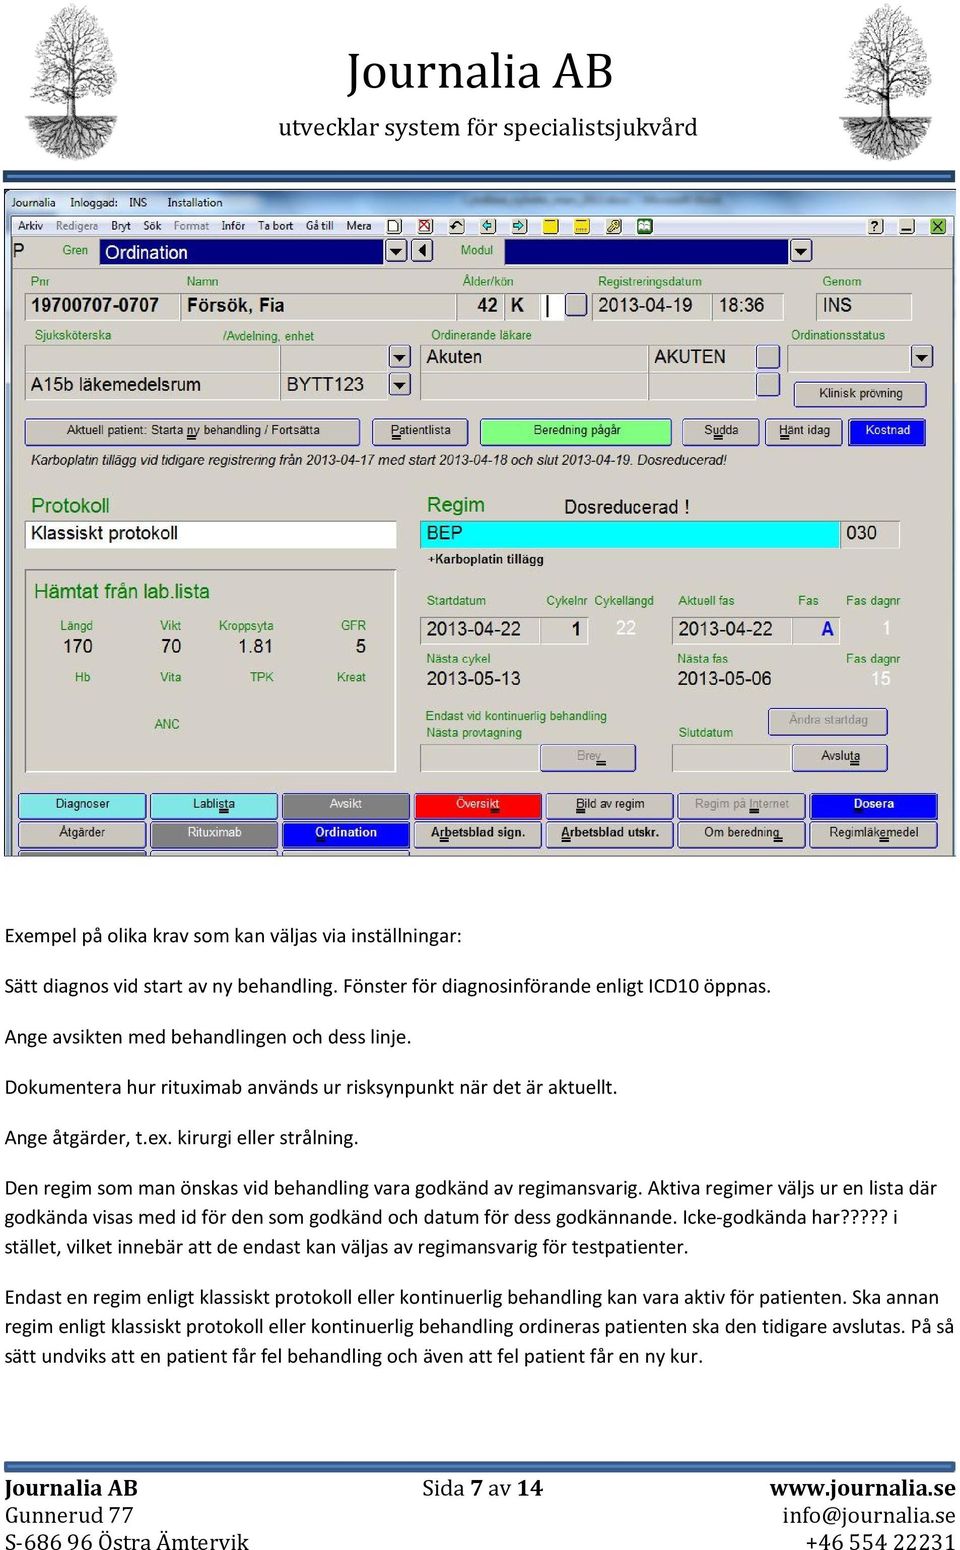The width and height of the screenshot is (960, 1550).
Task: Click the green Beredning pågår button
Action: point(576,431)
